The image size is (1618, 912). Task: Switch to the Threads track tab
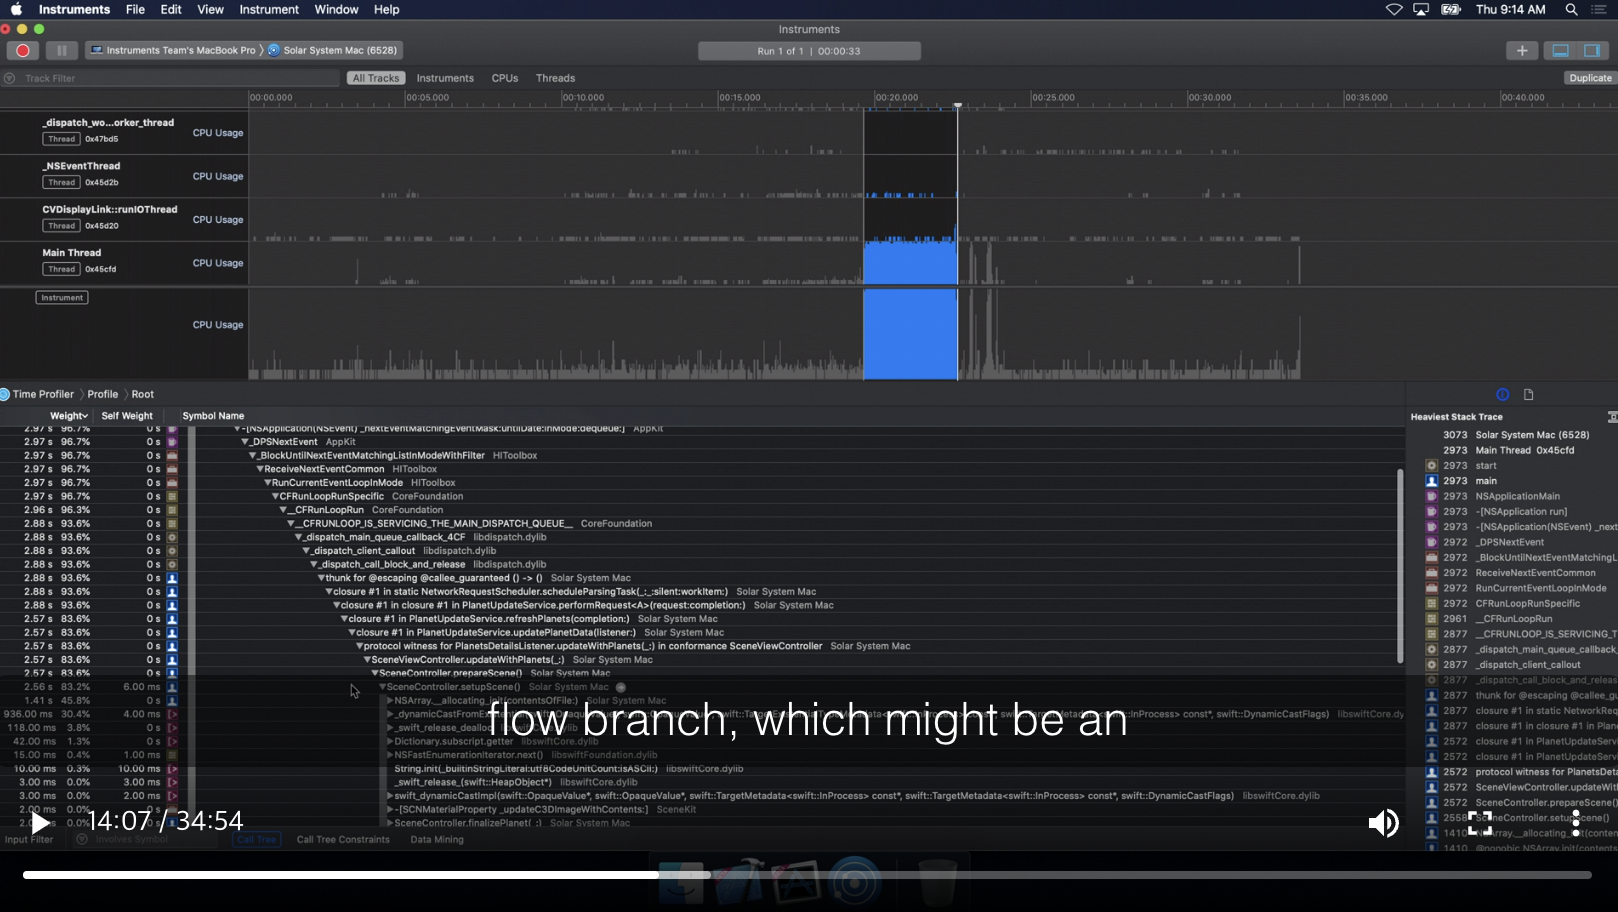point(555,78)
